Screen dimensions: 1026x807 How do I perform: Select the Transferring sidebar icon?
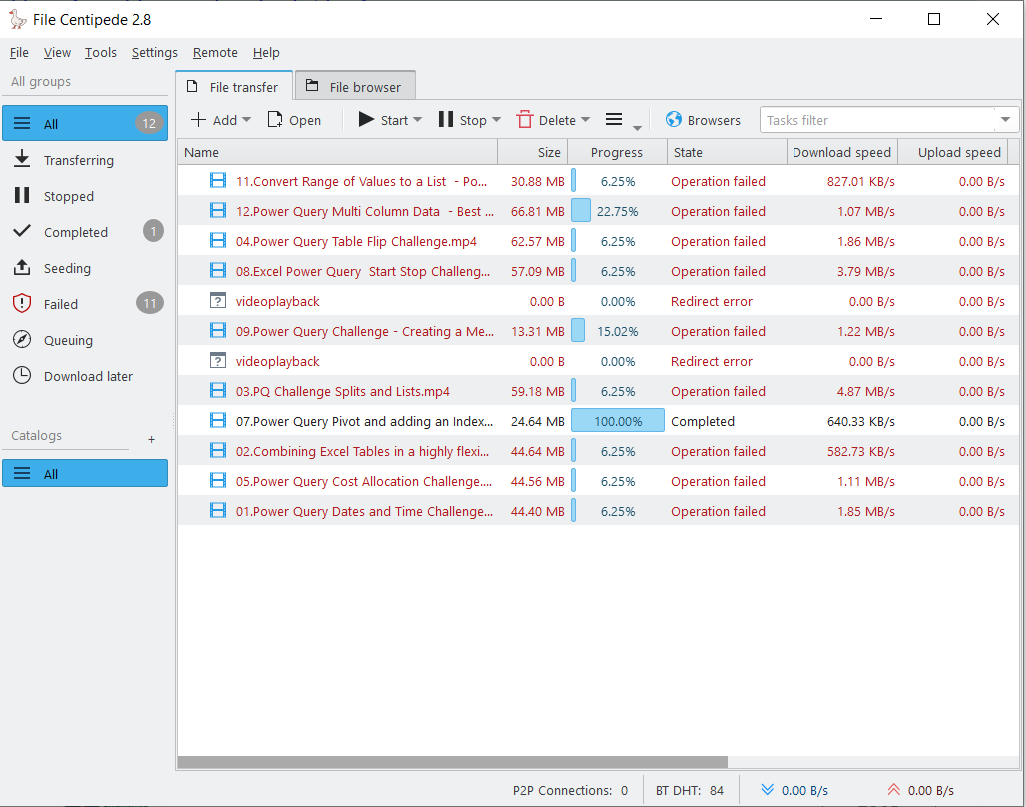[x=21, y=159]
